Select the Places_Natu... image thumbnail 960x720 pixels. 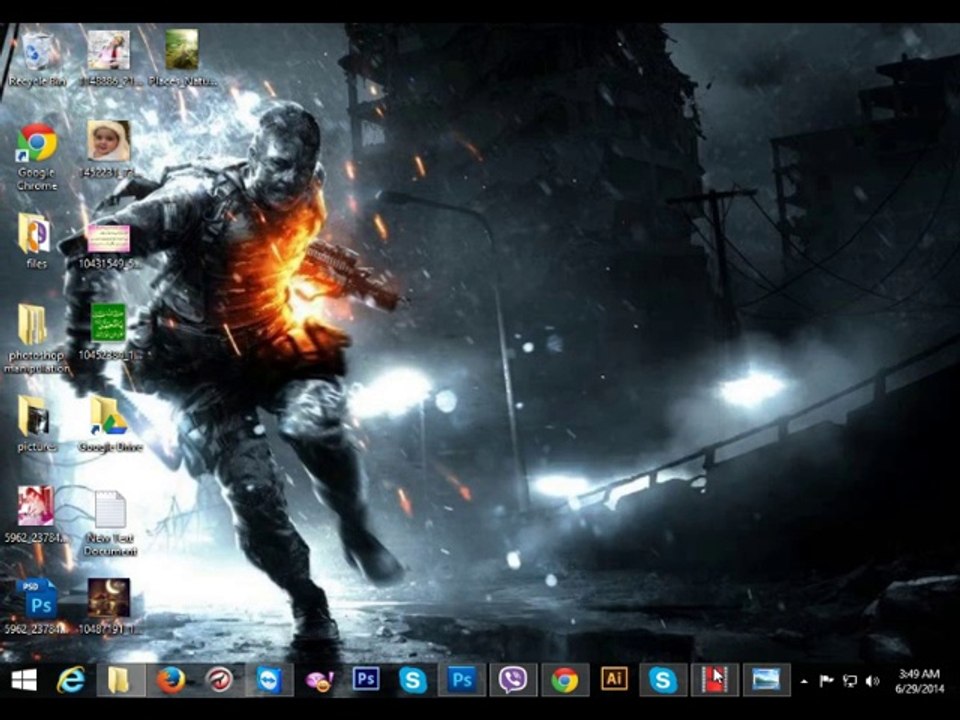(182, 58)
